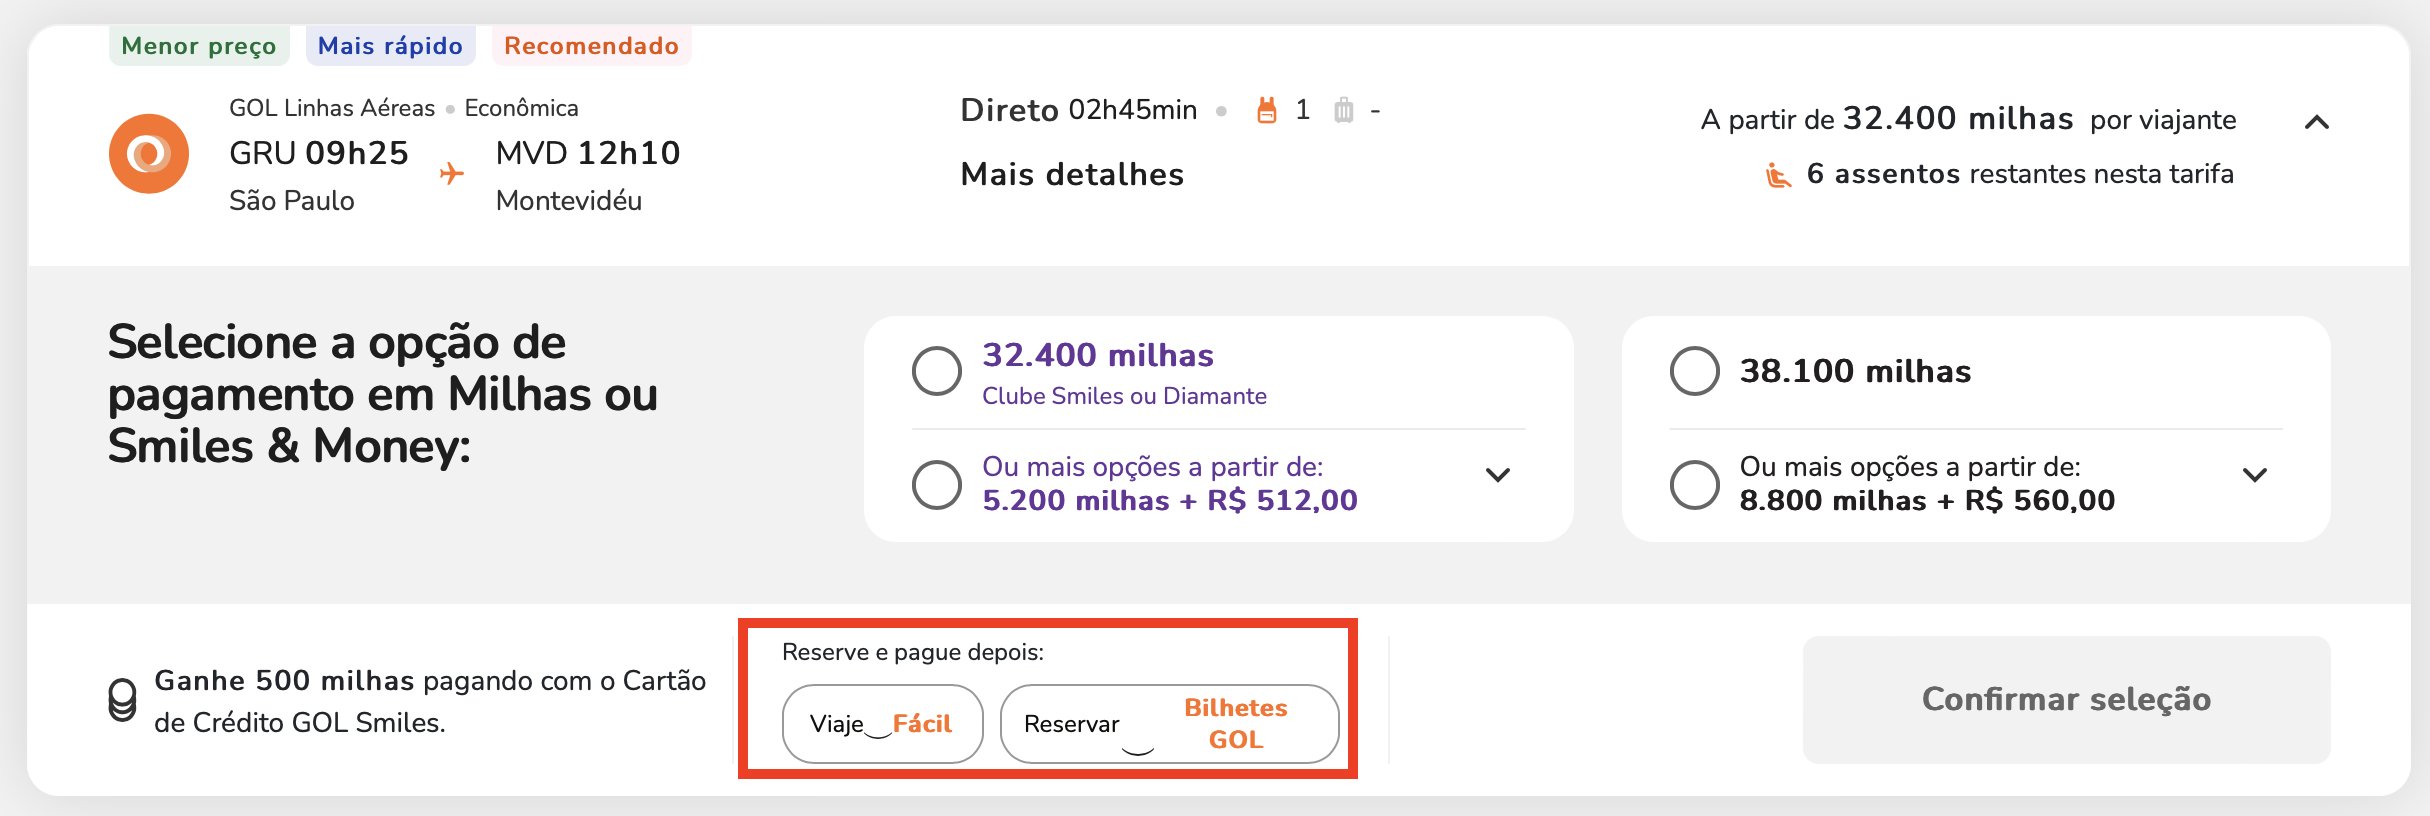Choose 5.200 milhas + R$ 512,00 option
The height and width of the screenshot is (816, 2430).
[937, 485]
